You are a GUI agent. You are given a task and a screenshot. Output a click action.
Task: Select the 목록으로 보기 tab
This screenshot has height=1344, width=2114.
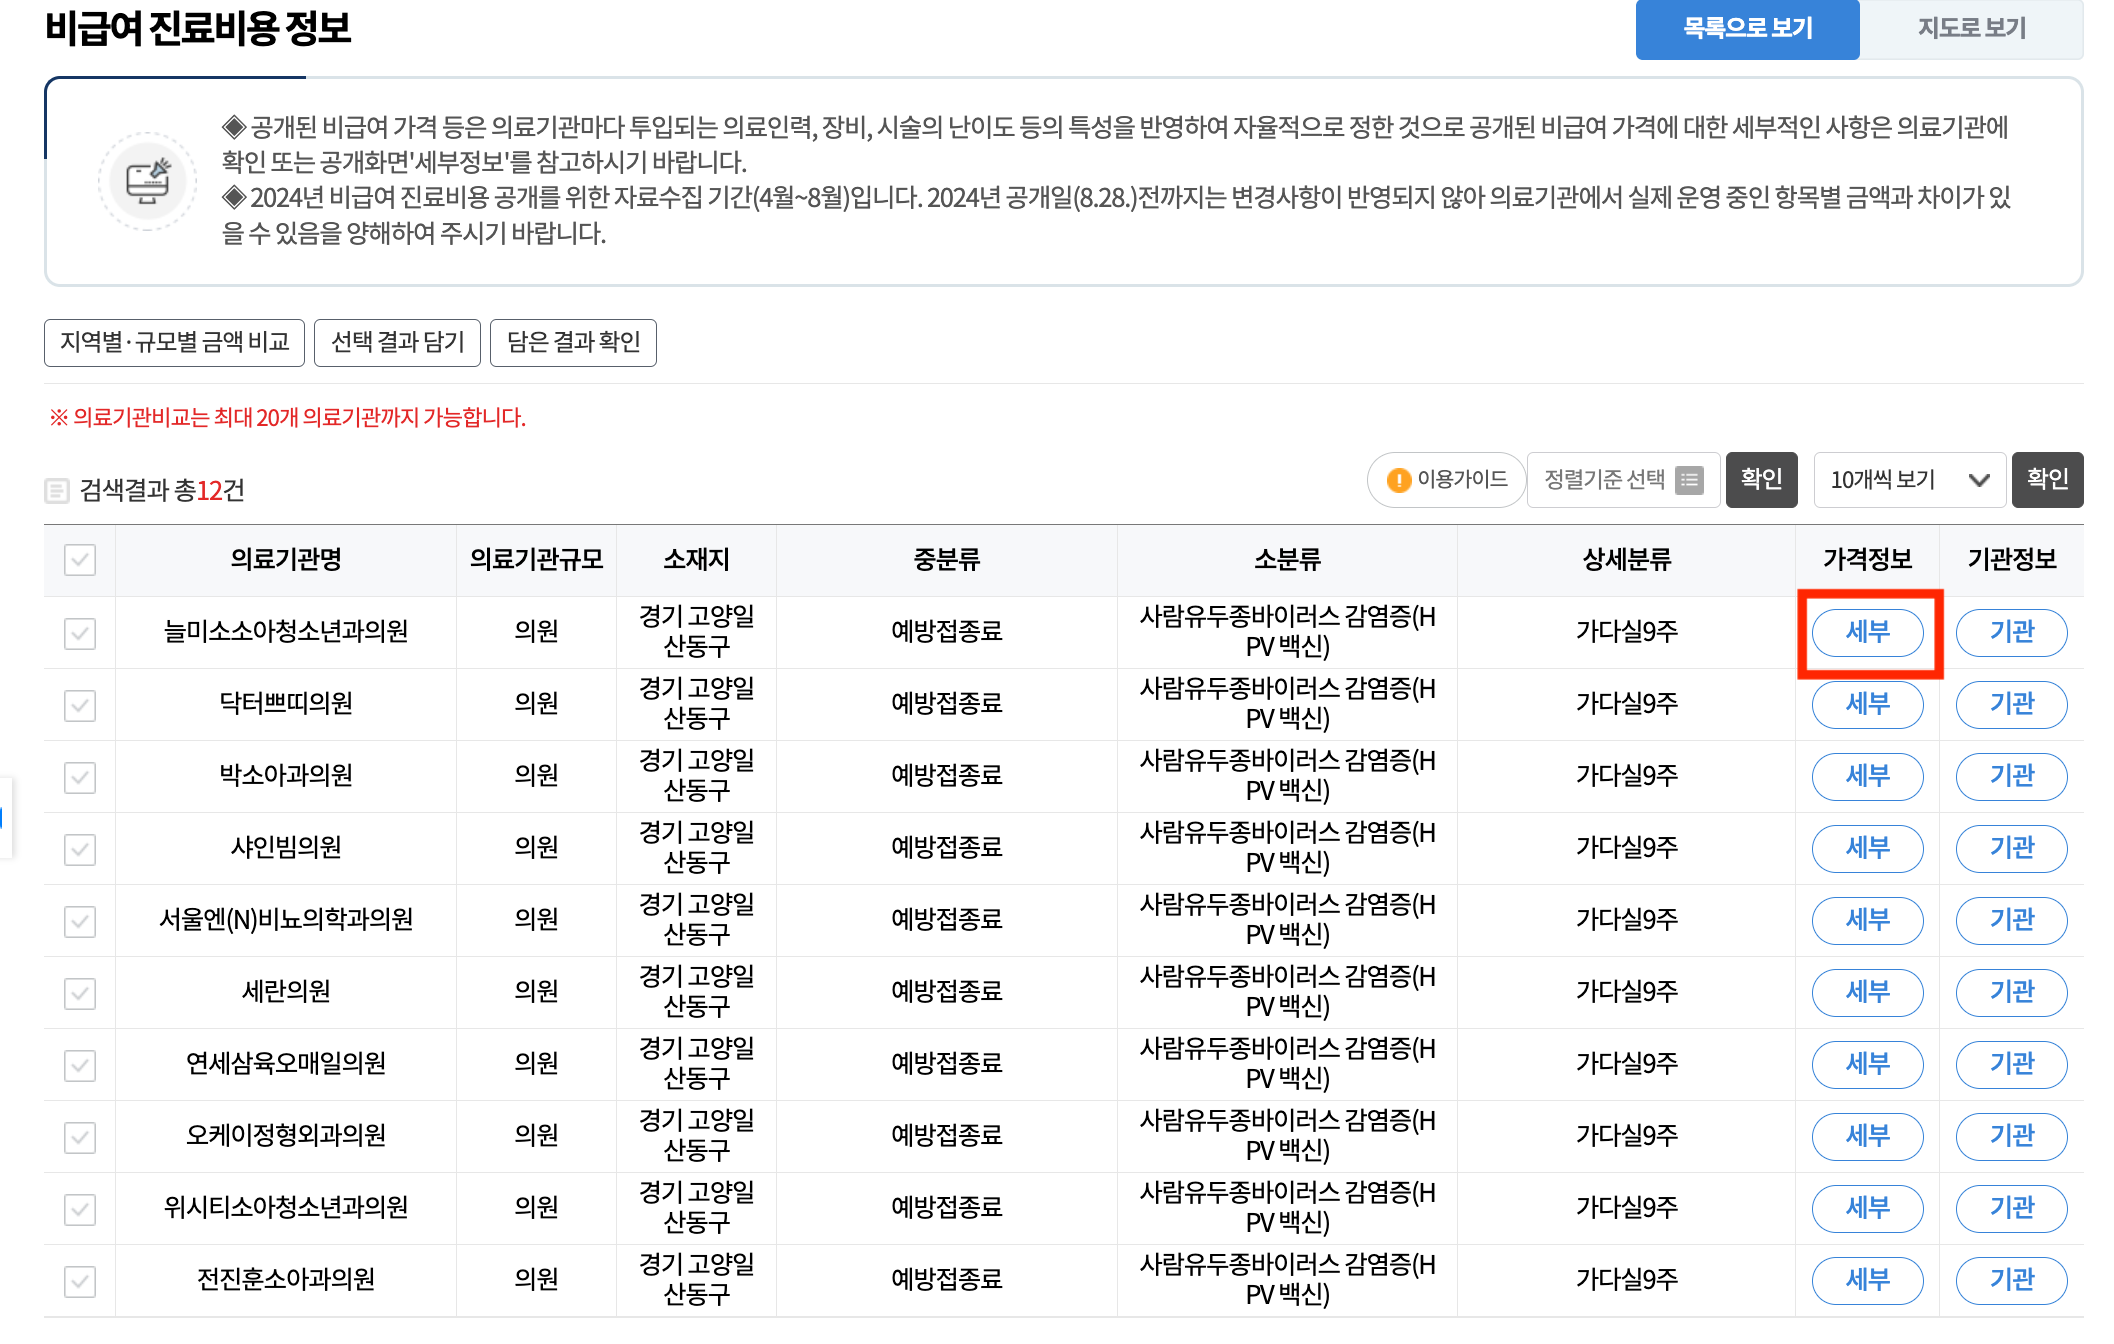1747,28
